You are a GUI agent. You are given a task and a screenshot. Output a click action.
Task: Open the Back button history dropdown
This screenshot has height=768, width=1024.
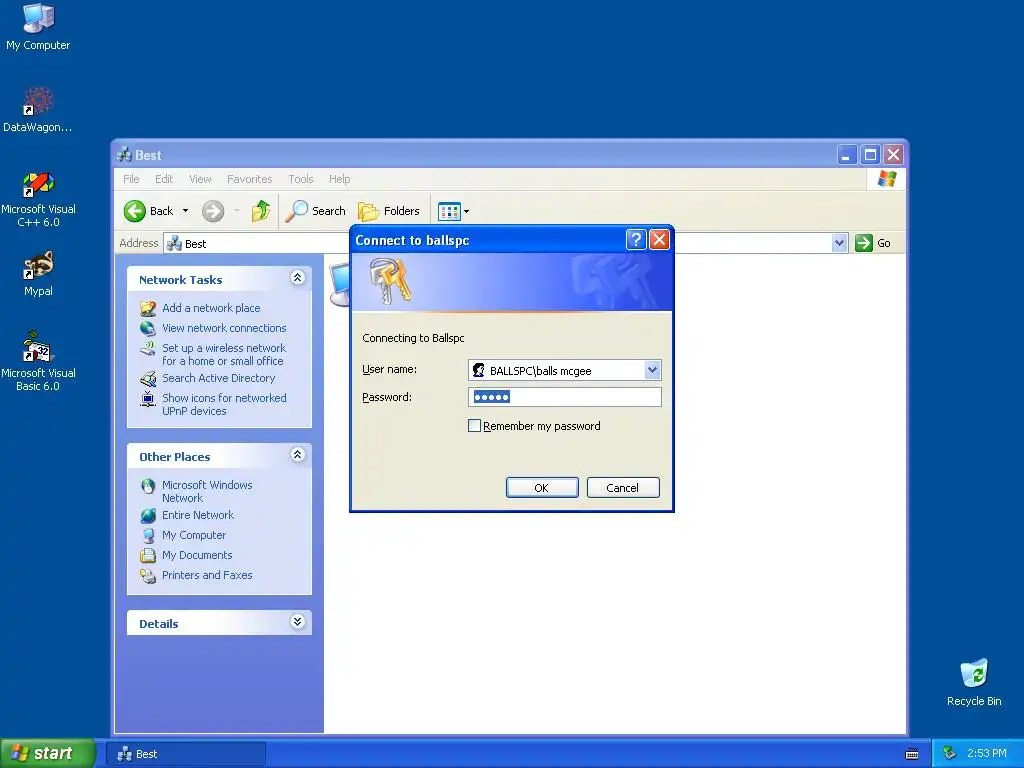click(185, 211)
